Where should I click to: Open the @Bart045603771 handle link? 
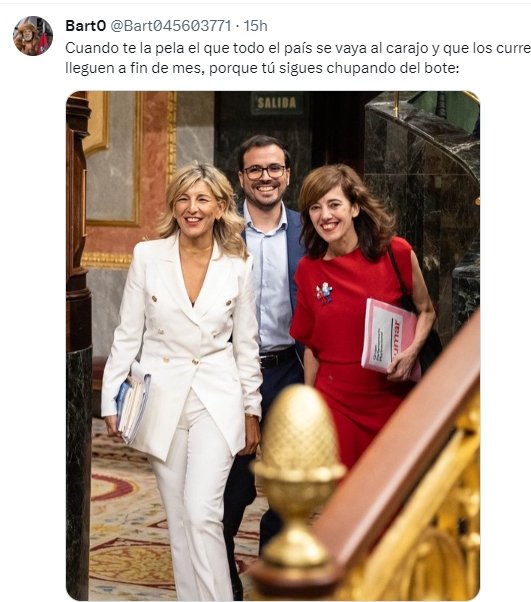coord(170,26)
